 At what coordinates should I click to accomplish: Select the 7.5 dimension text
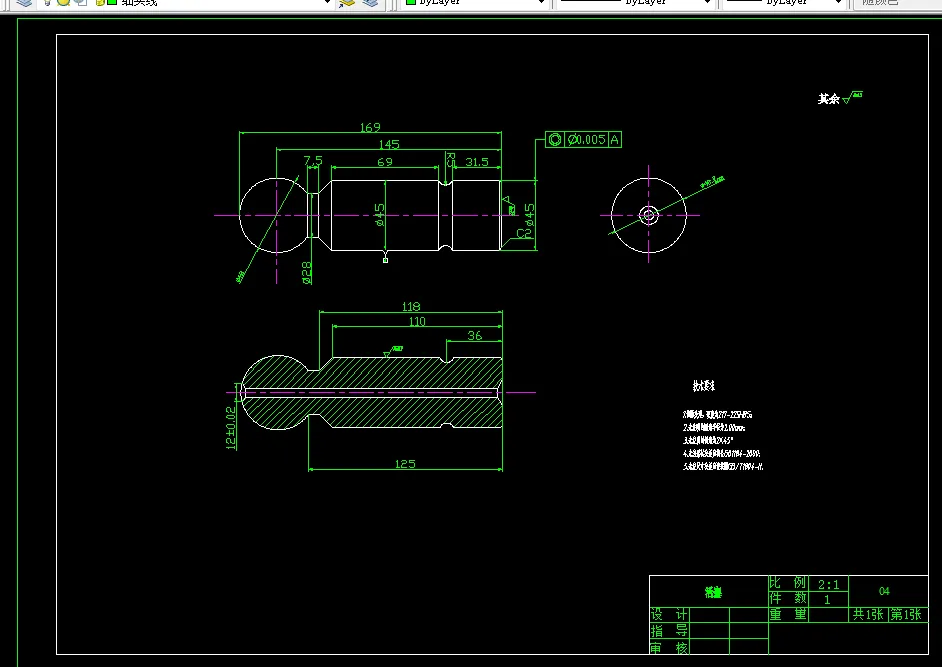[x=312, y=160]
